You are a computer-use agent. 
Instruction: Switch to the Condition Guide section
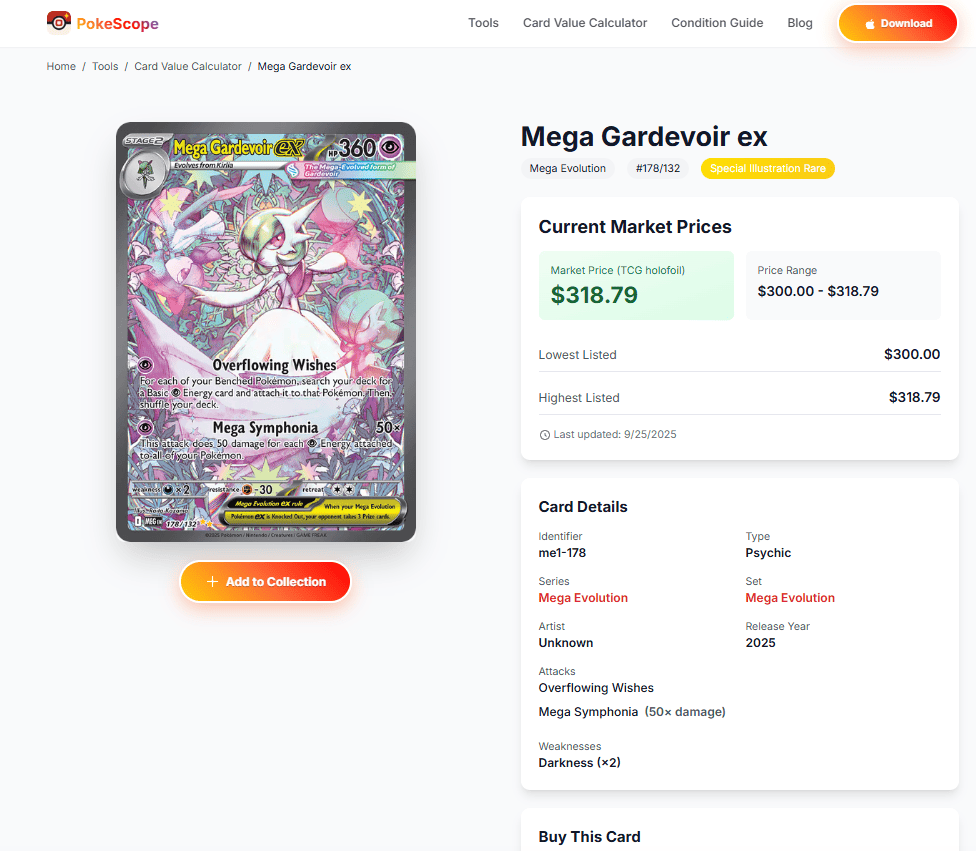(x=717, y=22)
